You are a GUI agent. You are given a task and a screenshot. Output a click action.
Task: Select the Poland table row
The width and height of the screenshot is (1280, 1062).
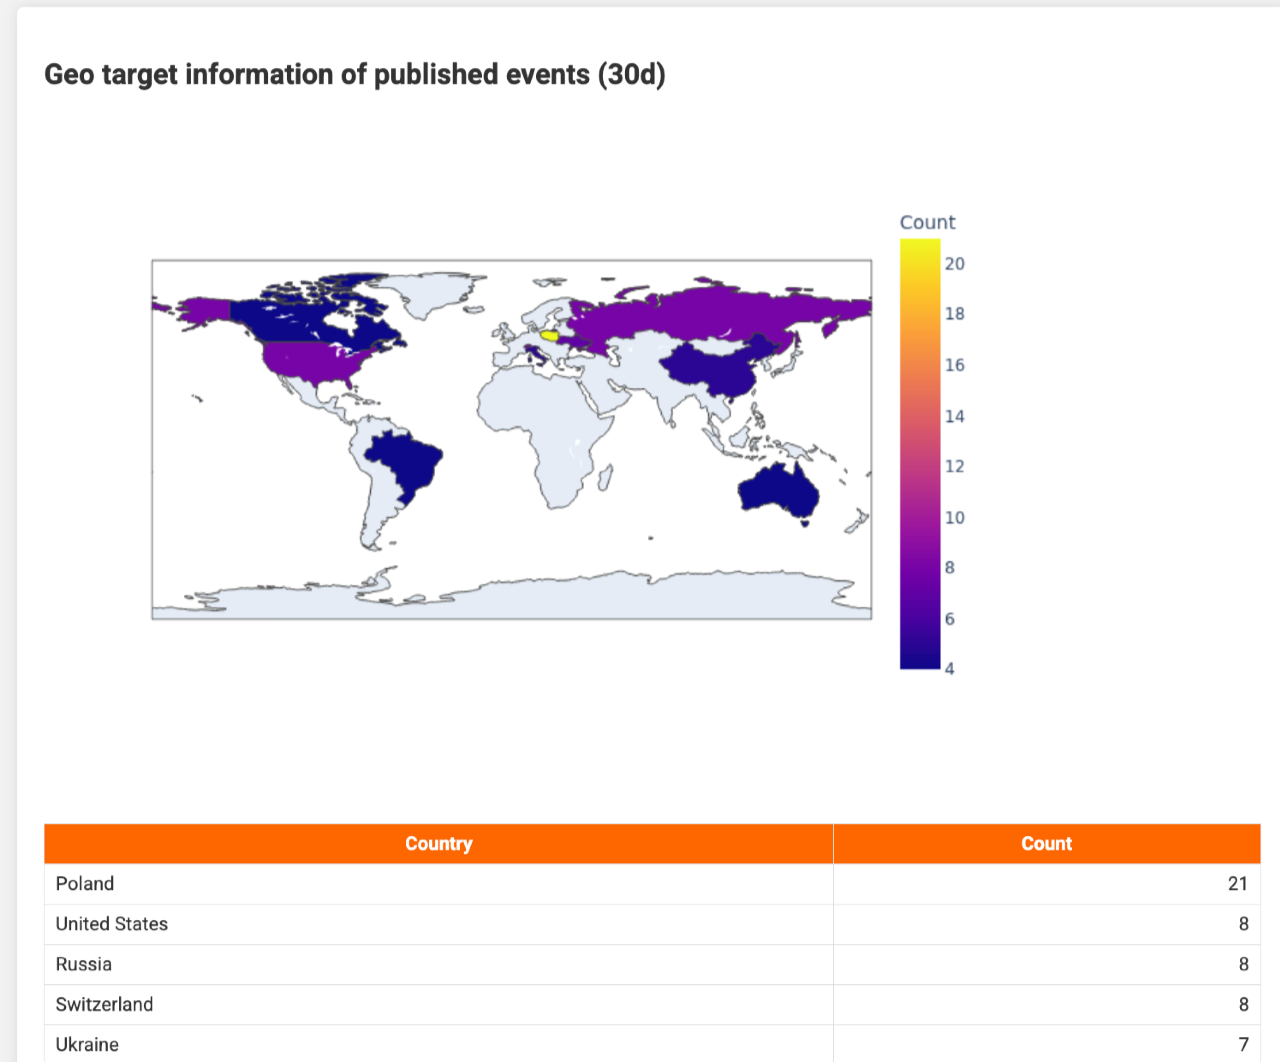click(x=652, y=884)
